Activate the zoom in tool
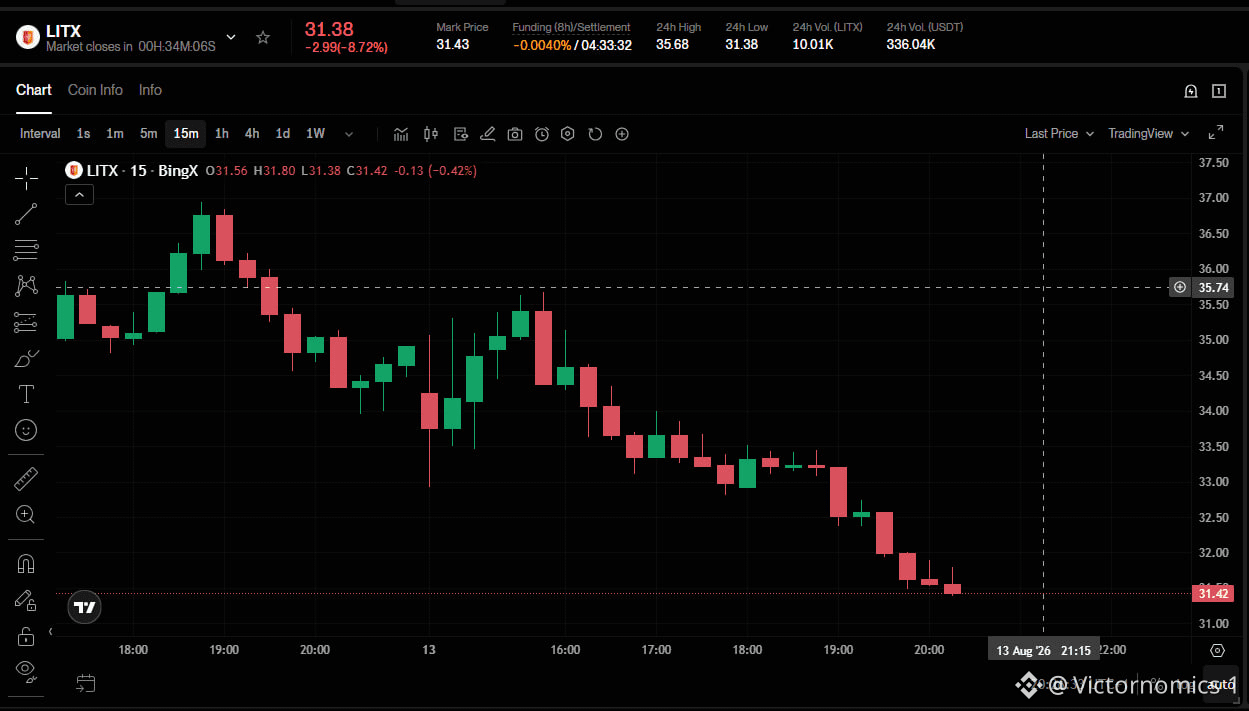The height and width of the screenshot is (711, 1249). [26, 515]
